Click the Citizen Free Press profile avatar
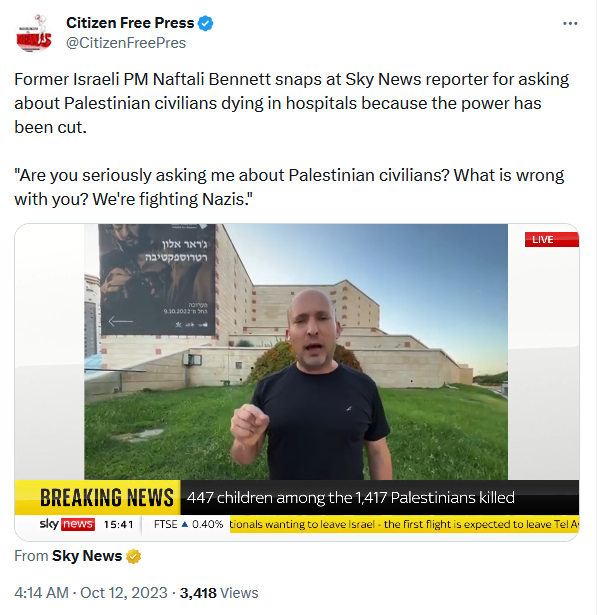Viewport: 598px width, 615px height. [34, 33]
